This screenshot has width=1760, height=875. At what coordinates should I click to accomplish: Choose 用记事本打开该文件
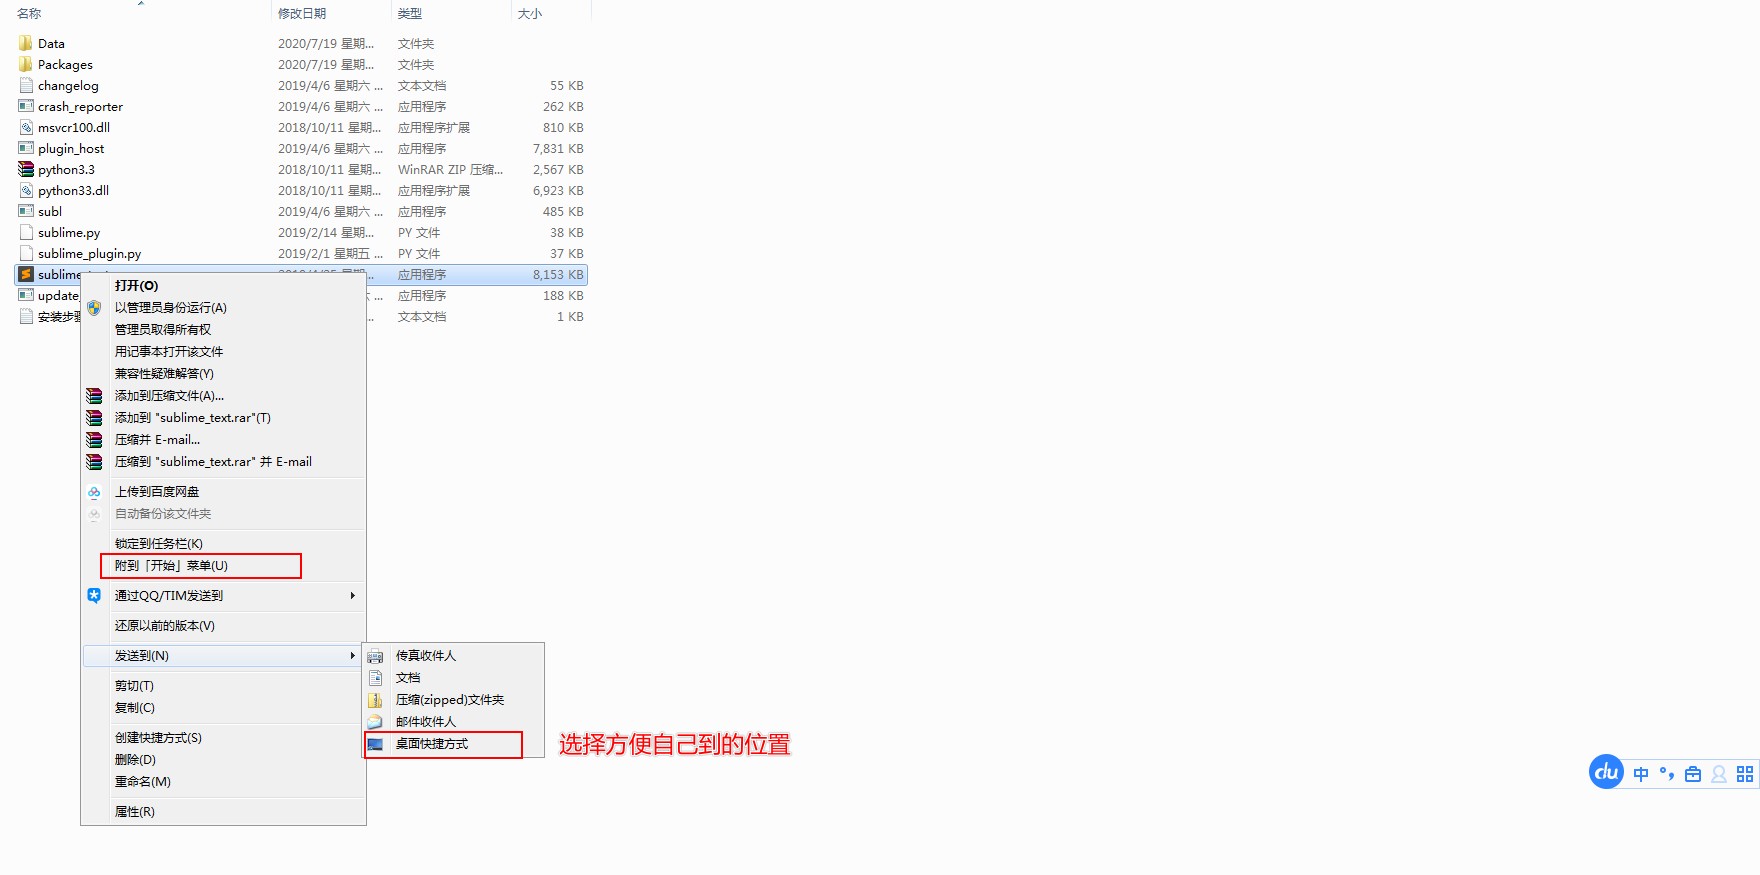(223, 352)
